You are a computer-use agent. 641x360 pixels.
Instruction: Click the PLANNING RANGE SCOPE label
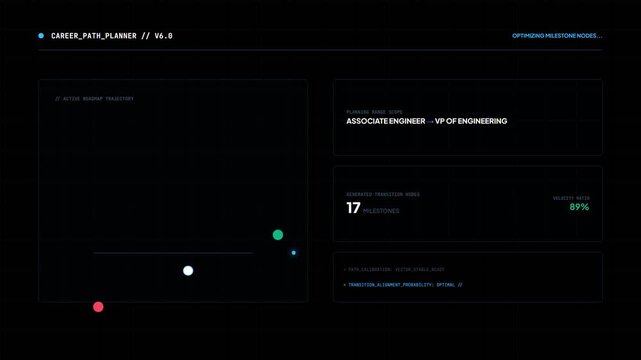[x=374, y=112]
